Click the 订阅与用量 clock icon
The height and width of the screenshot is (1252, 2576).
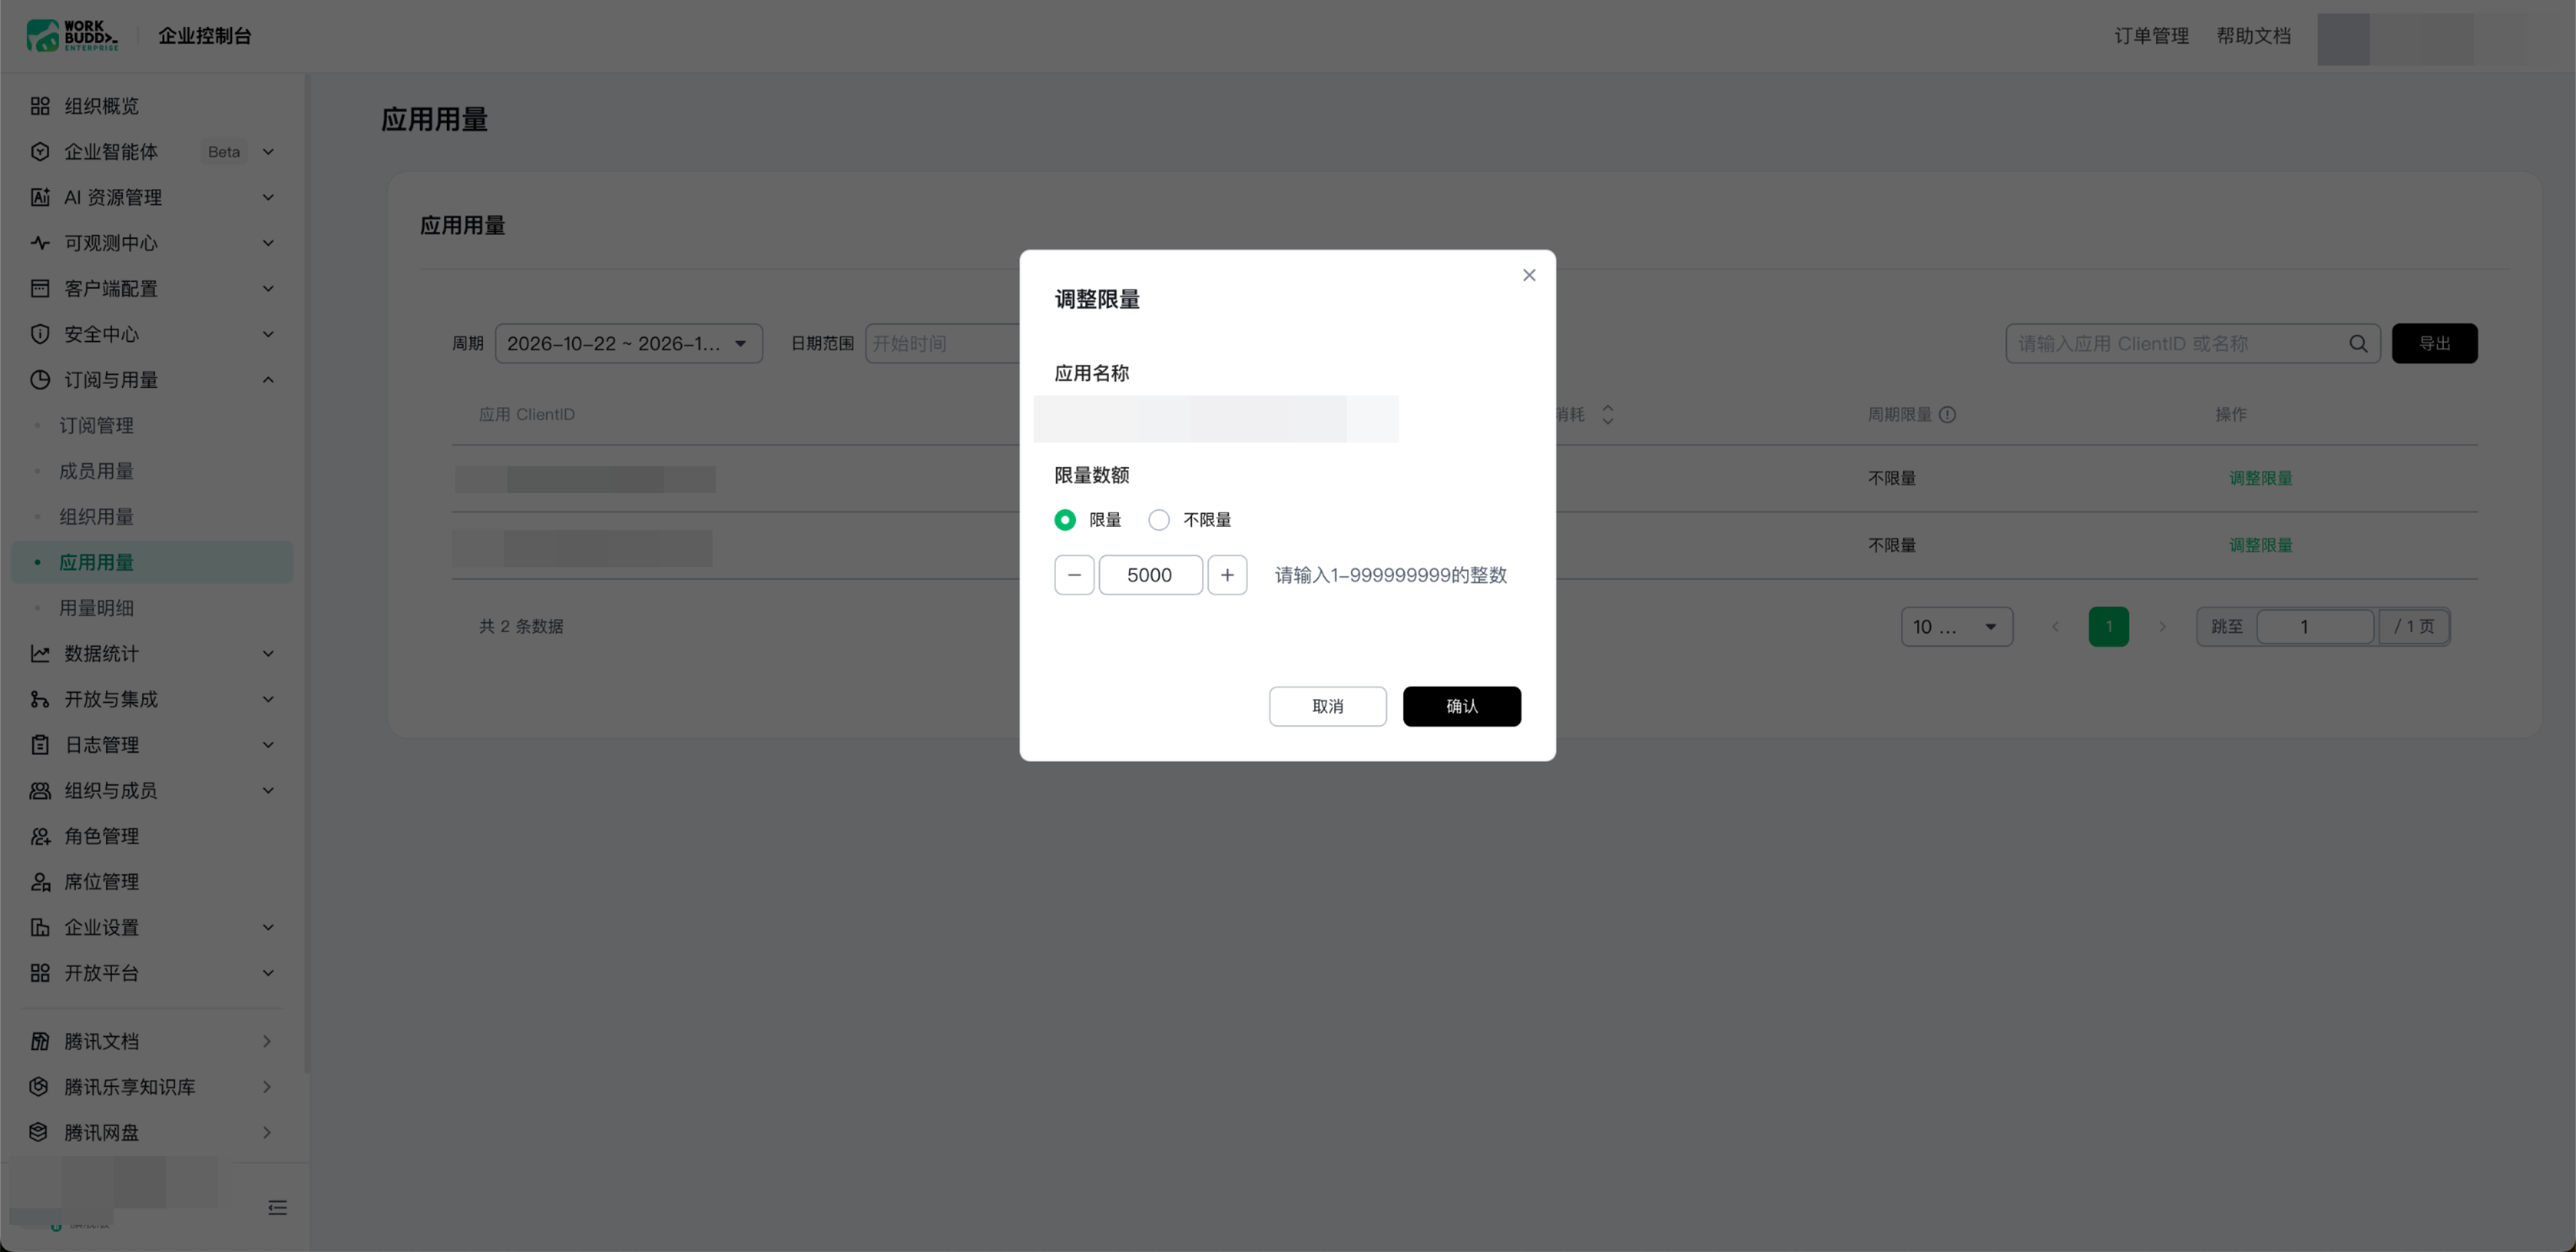point(40,380)
